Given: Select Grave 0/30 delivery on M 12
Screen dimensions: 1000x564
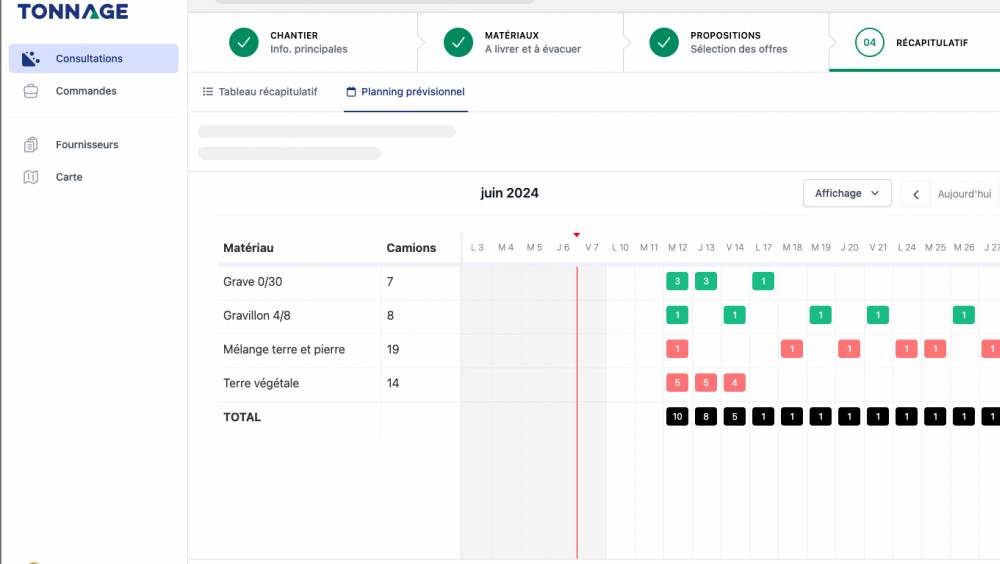Looking at the screenshot, I should click(x=677, y=282).
